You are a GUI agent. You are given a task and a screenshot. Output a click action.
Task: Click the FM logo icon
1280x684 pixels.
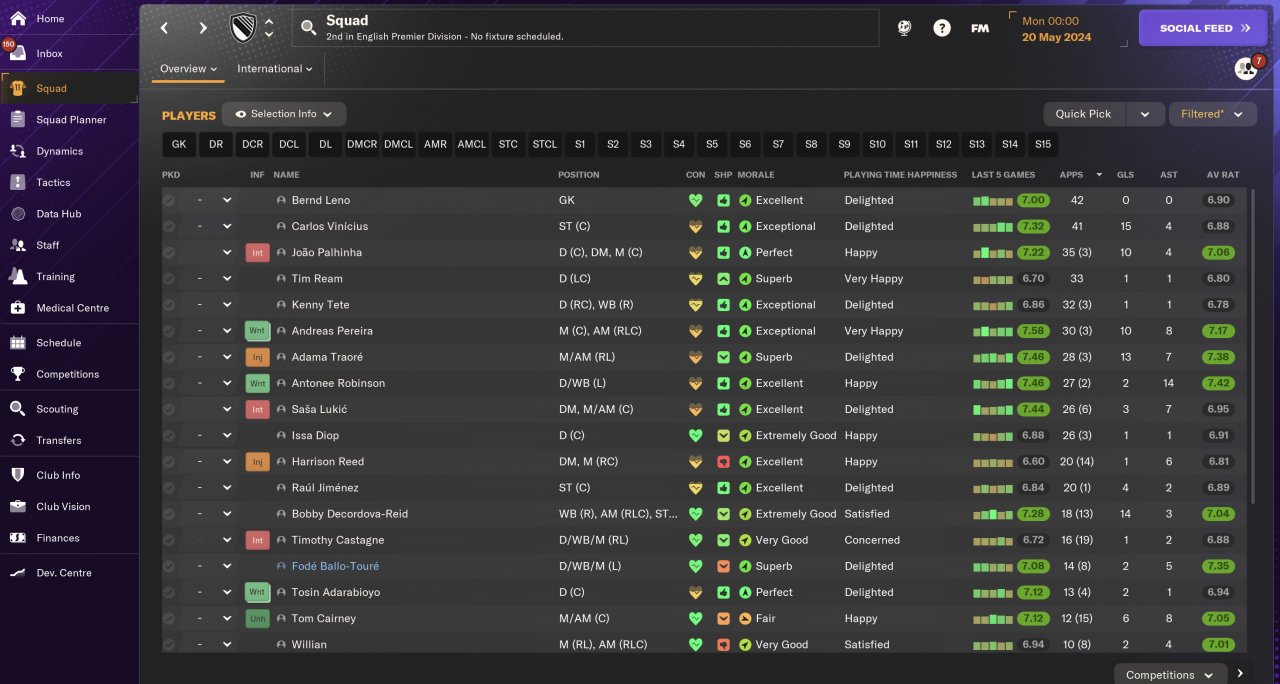point(980,28)
